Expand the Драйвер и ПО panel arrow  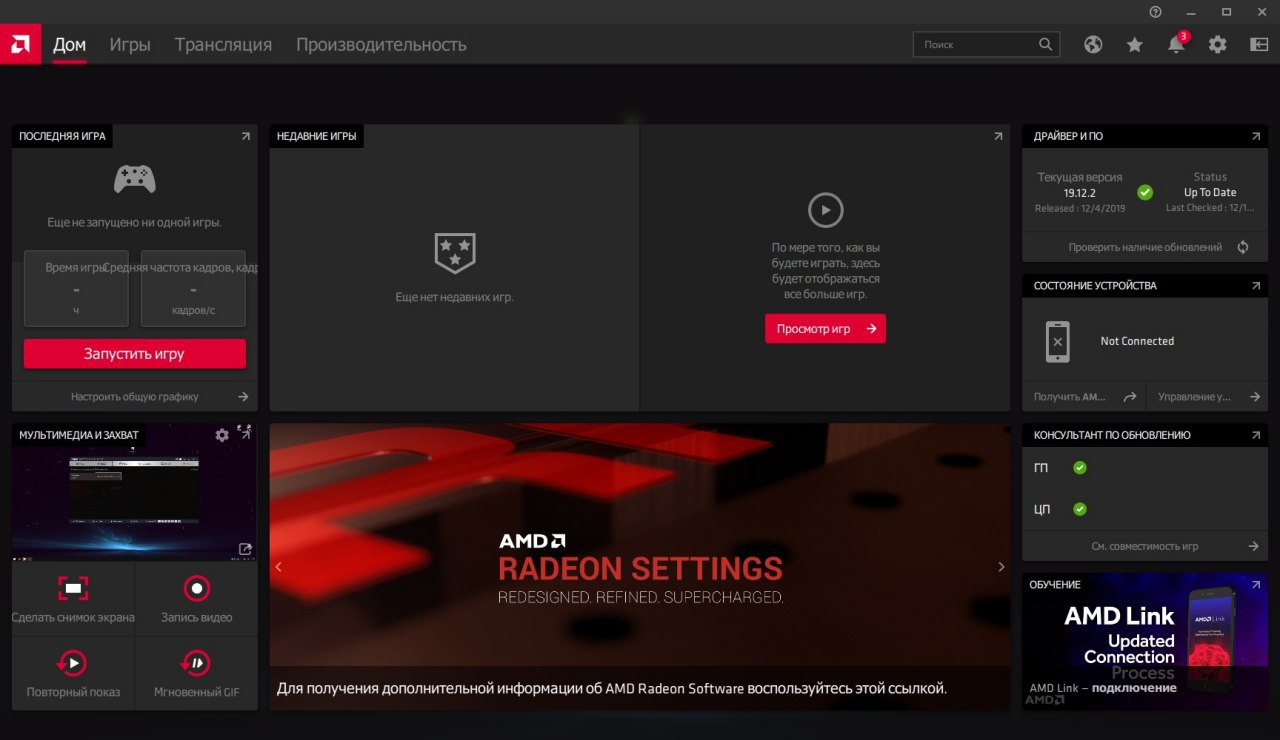pos(1256,136)
